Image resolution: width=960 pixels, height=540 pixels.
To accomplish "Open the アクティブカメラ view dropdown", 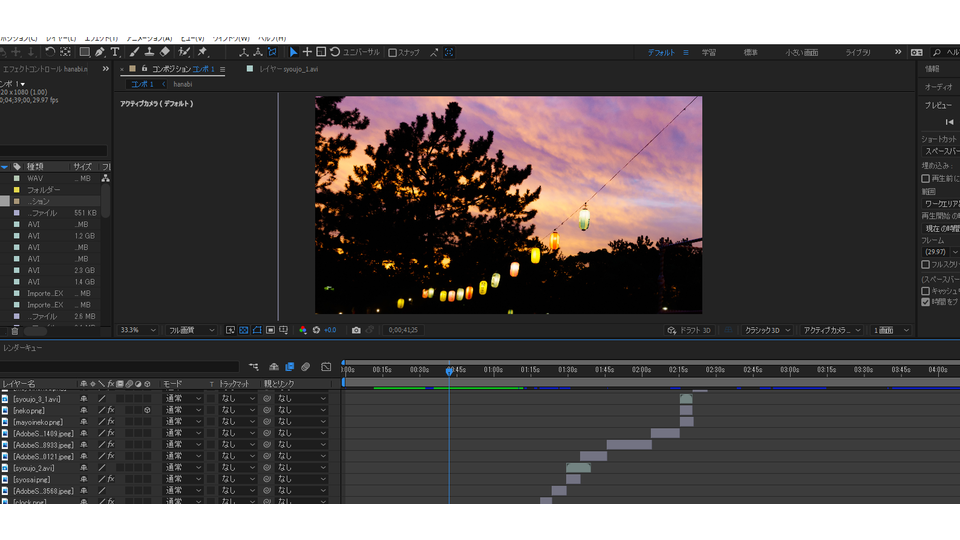I will (831, 330).
